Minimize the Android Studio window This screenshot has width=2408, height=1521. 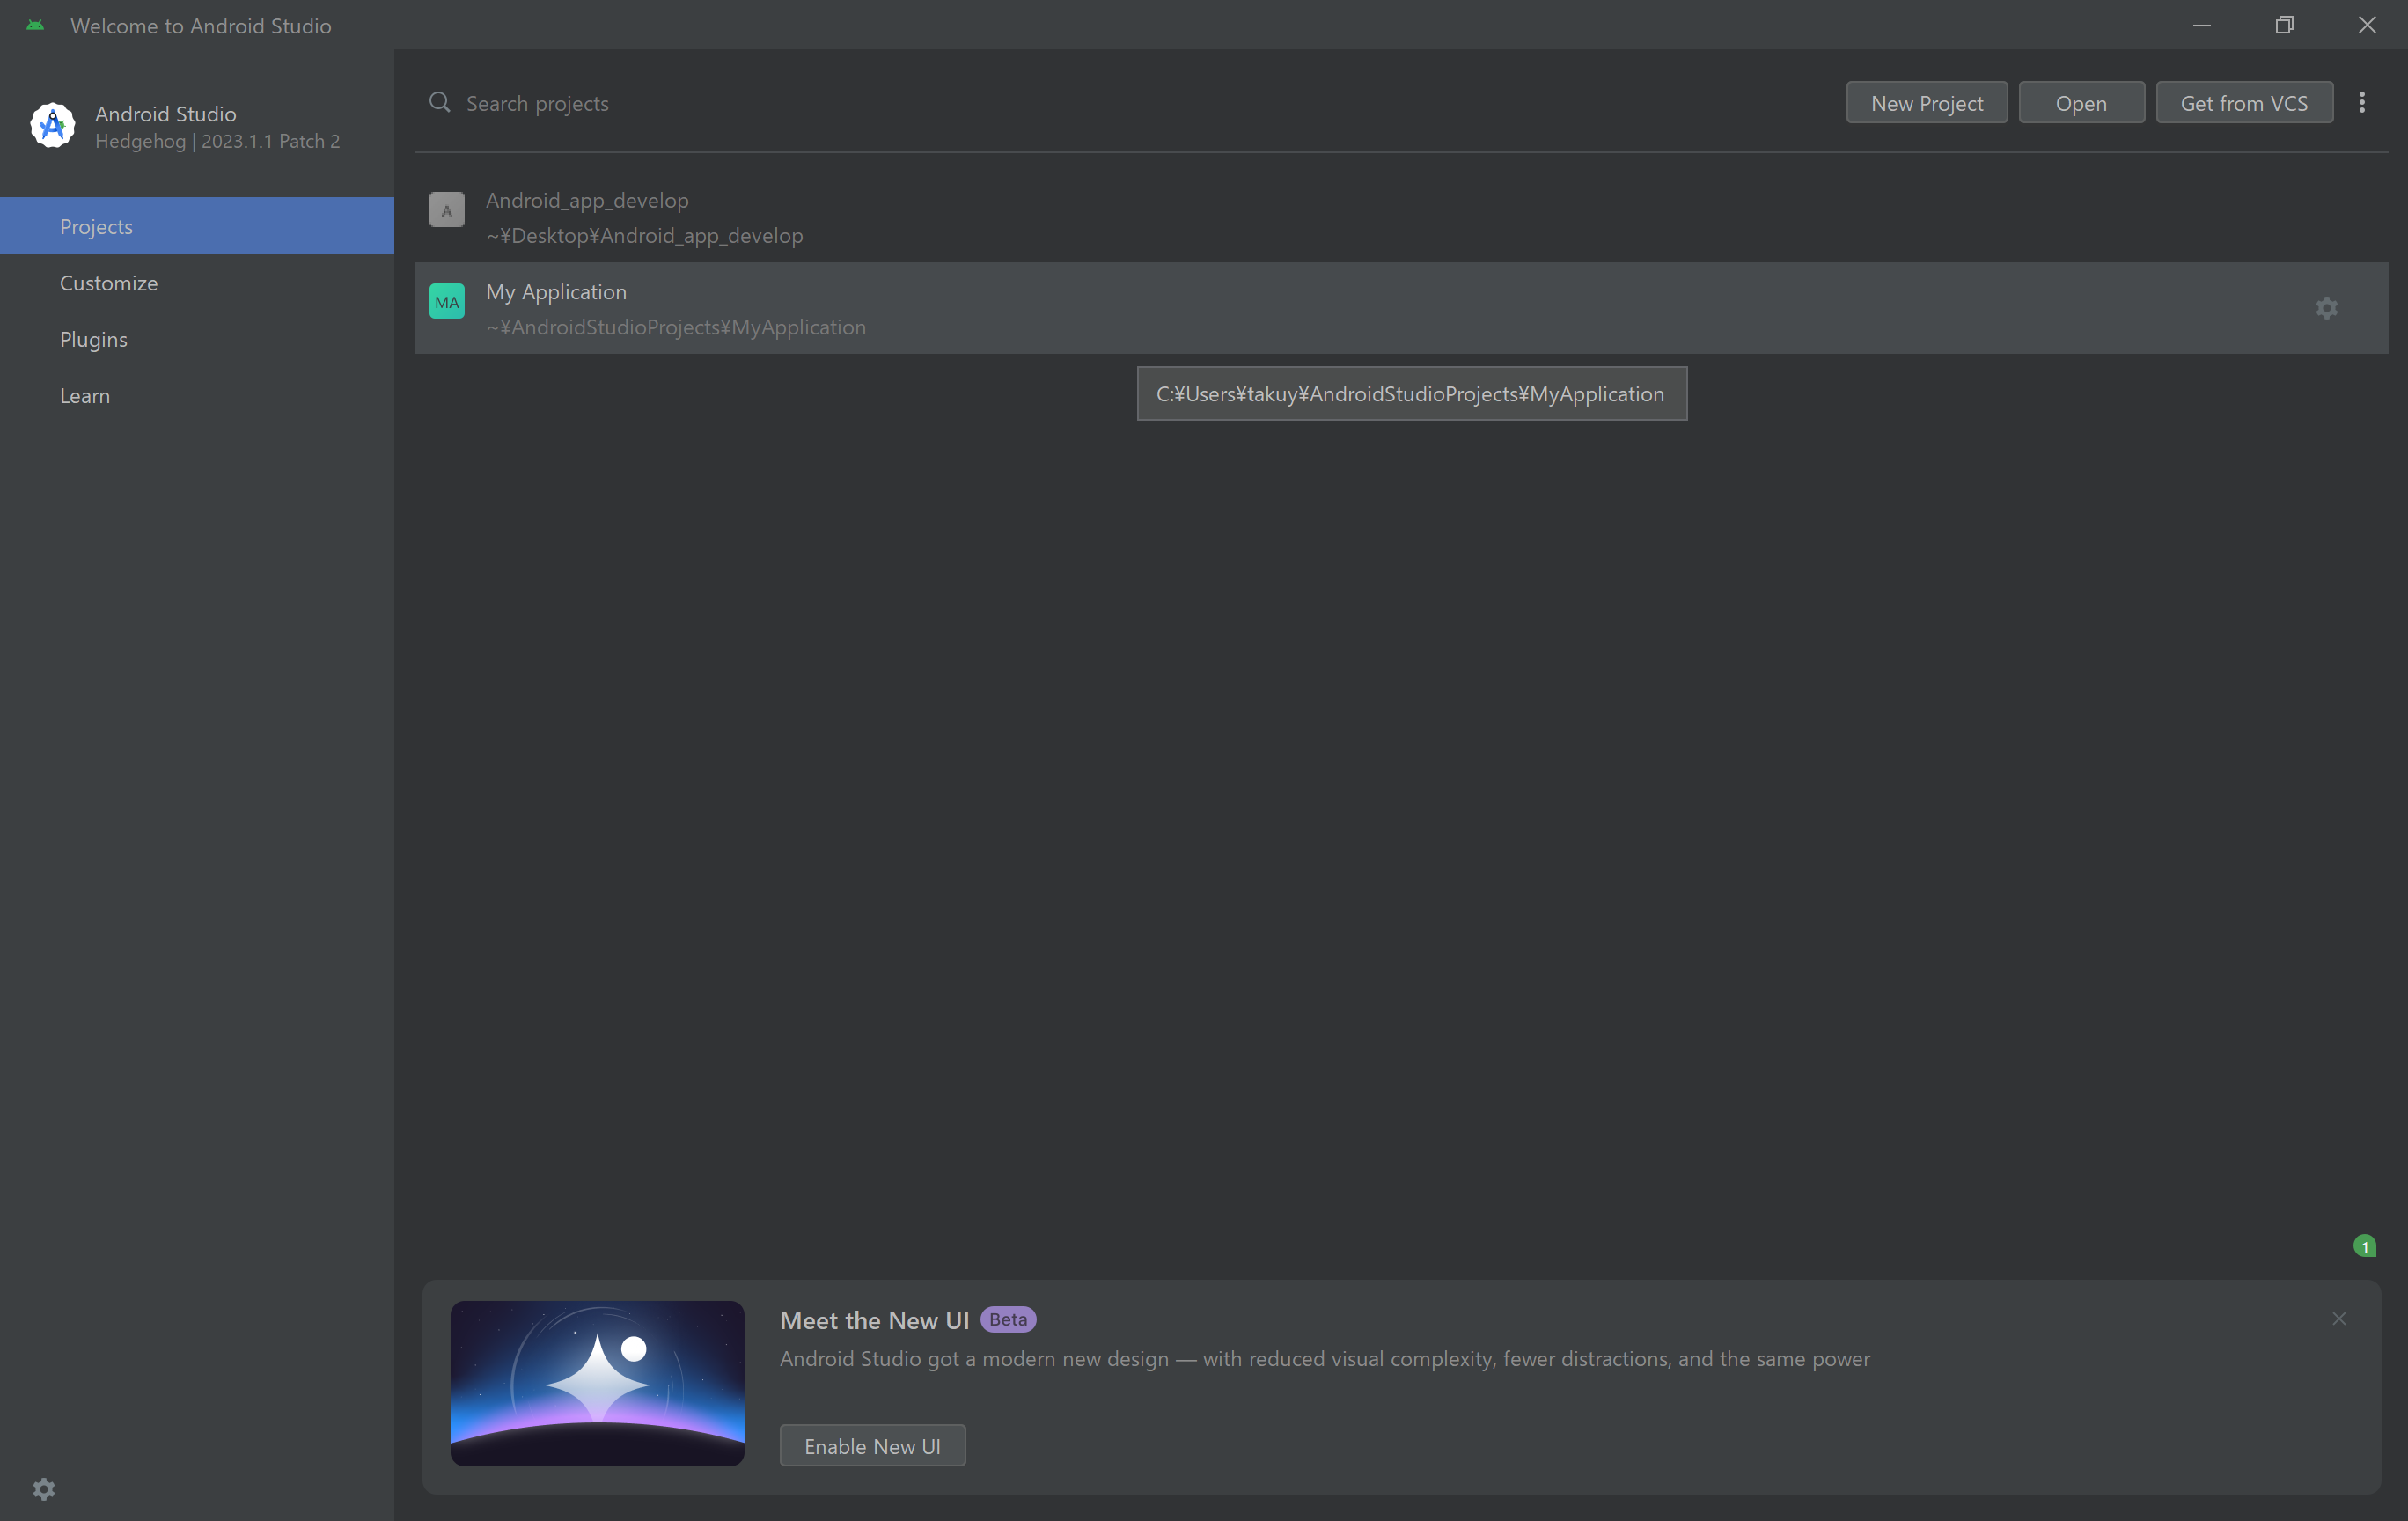coord(2202,25)
